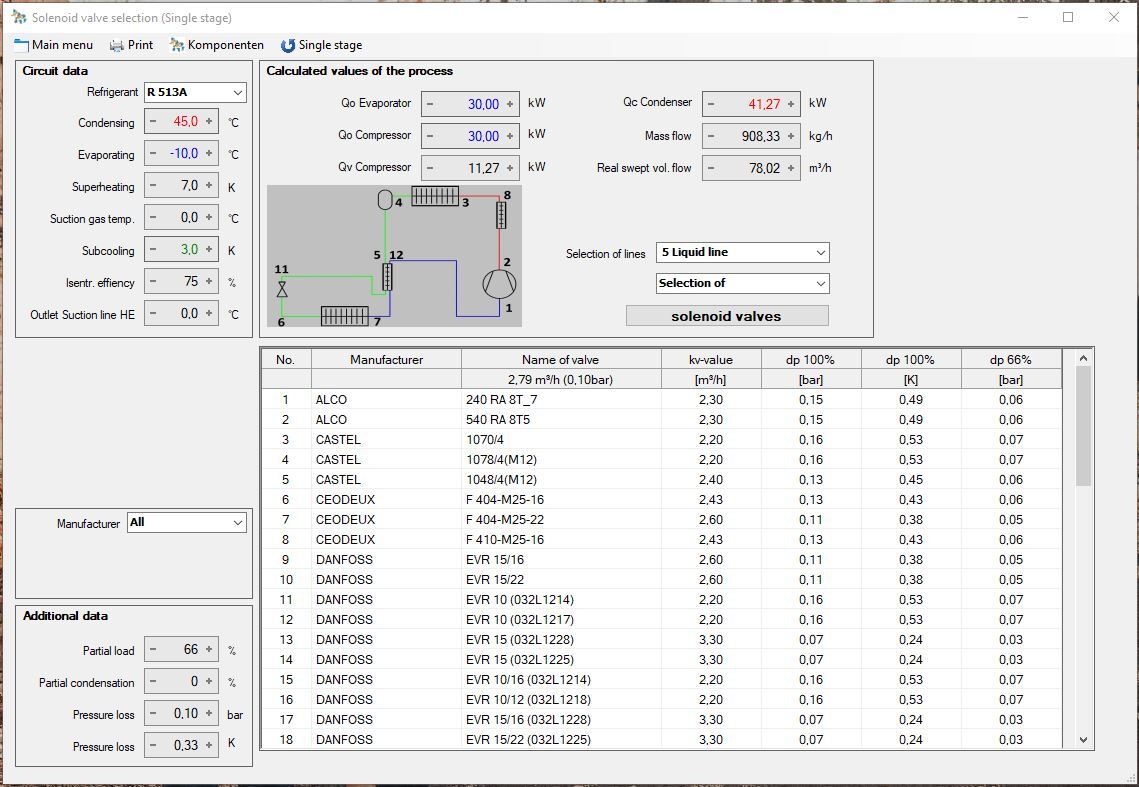Decrease Qv Compressor with minus
The height and width of the screenshot is (787, 1139).
(430, 168)
